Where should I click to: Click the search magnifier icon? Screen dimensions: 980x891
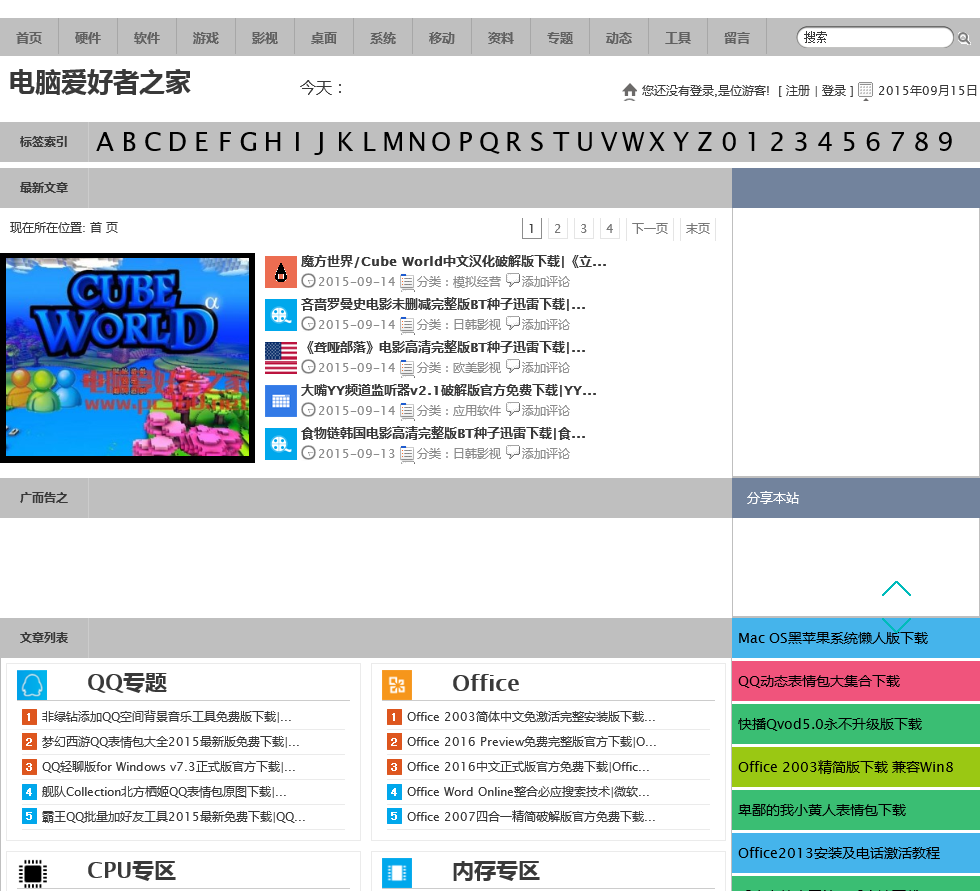(964, 39)
